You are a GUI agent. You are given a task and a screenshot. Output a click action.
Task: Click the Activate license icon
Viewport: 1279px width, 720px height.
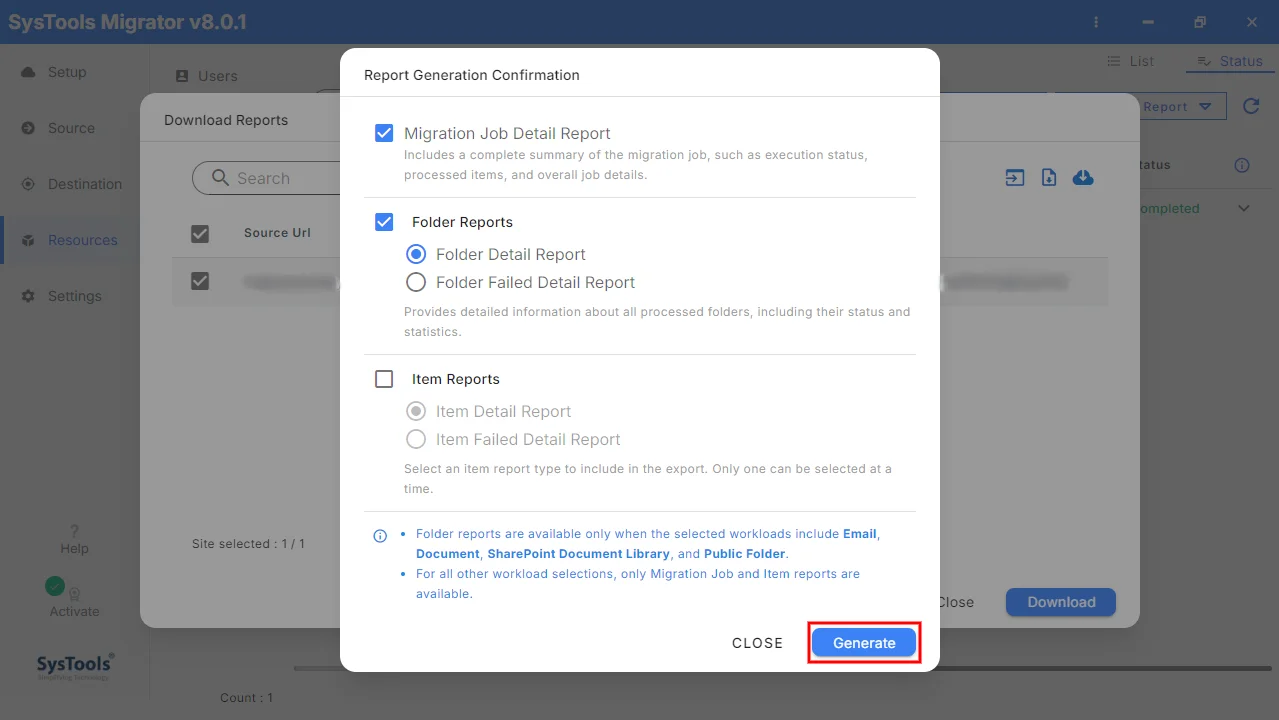click(74, 593)
